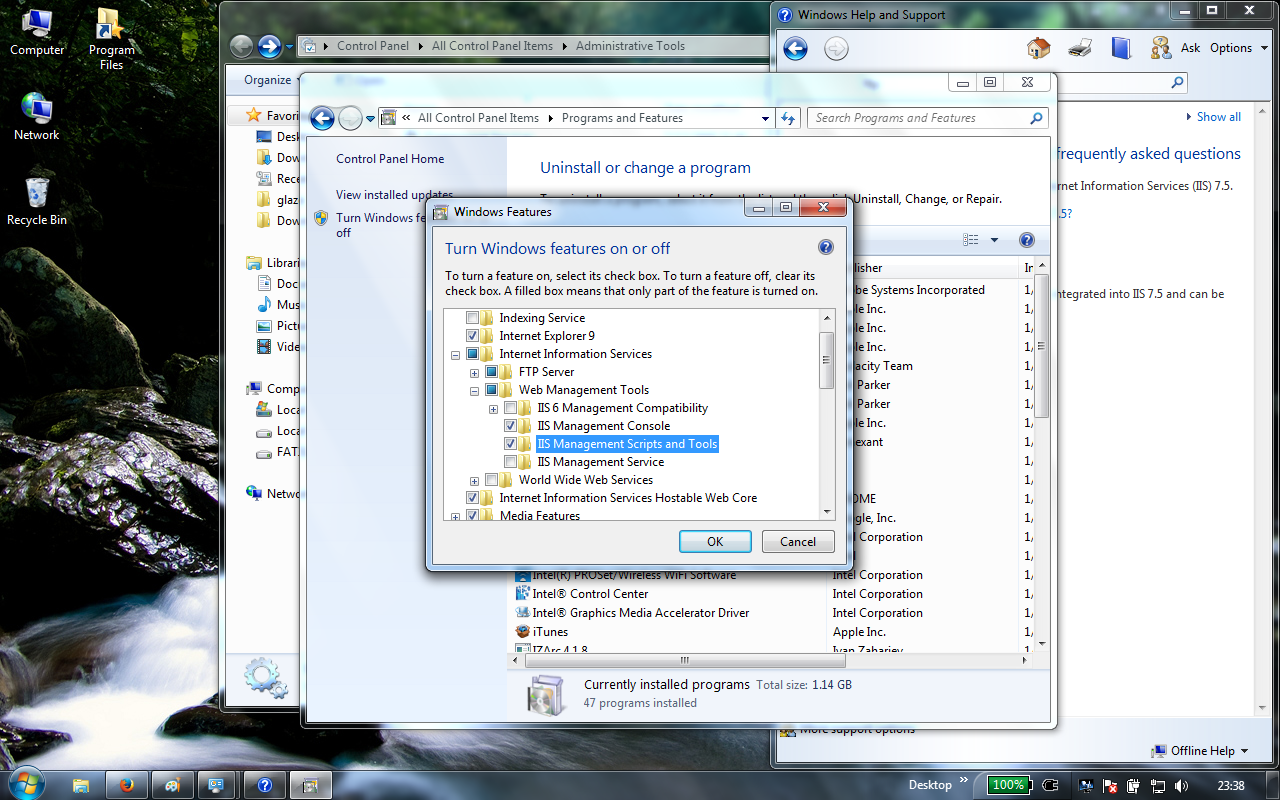Toggle the FTP Server checkbox
The width and height of the screenshot is (1280, 800).
(x=491, y=372)
